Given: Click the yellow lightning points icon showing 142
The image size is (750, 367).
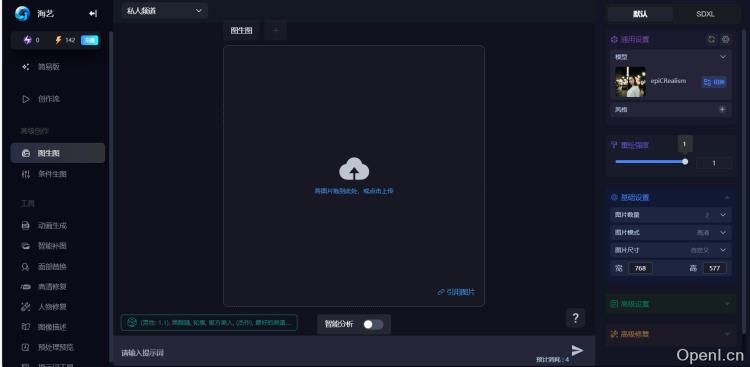Looking at the screenshot, I should click(58, 40).
